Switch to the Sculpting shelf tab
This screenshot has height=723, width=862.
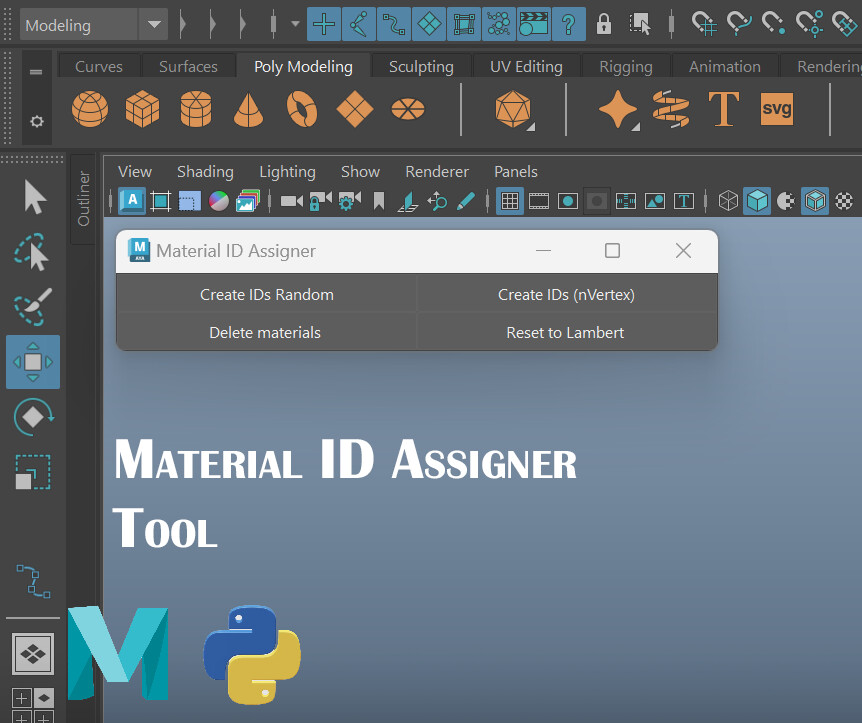click(420, 66)
